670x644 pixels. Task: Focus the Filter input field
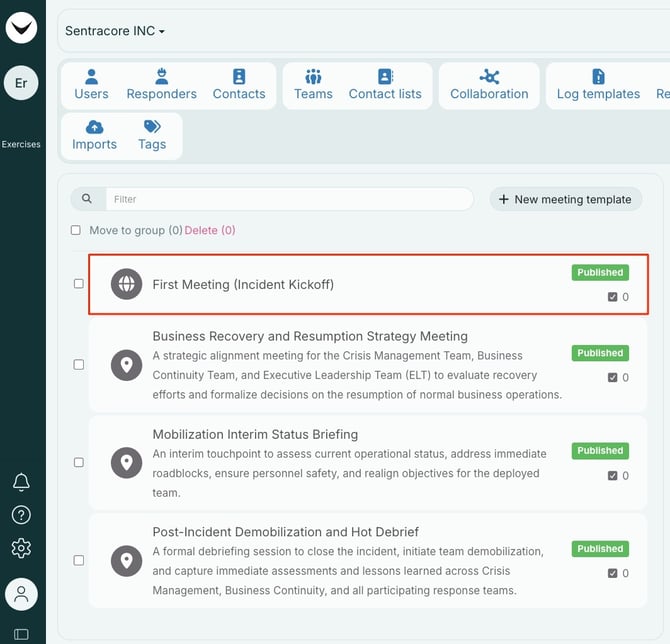point(289,199)
